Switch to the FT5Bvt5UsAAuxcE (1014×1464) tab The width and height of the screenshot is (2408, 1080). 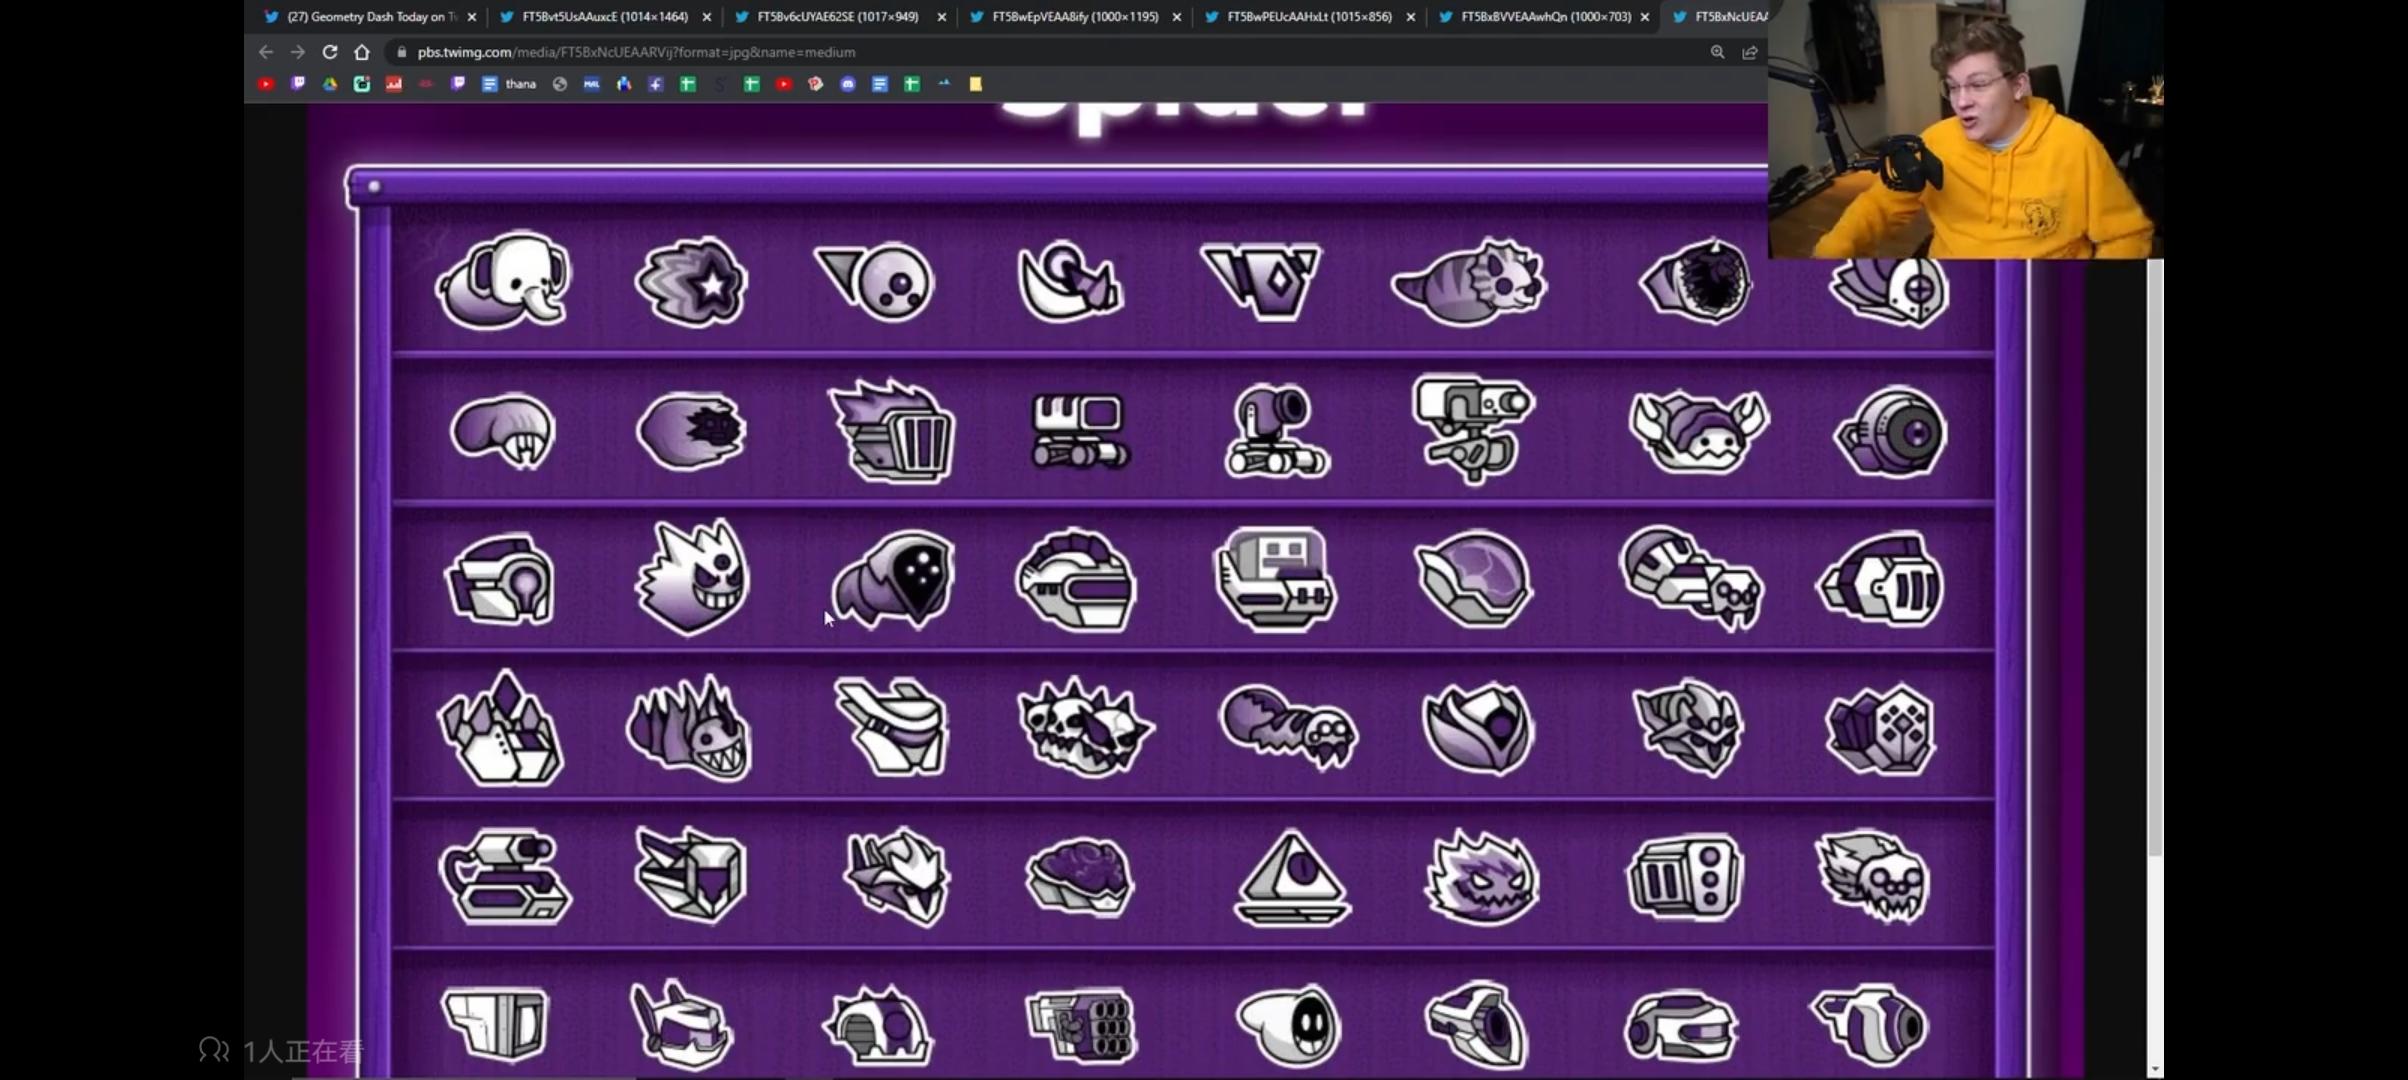(x=605, y=17)
